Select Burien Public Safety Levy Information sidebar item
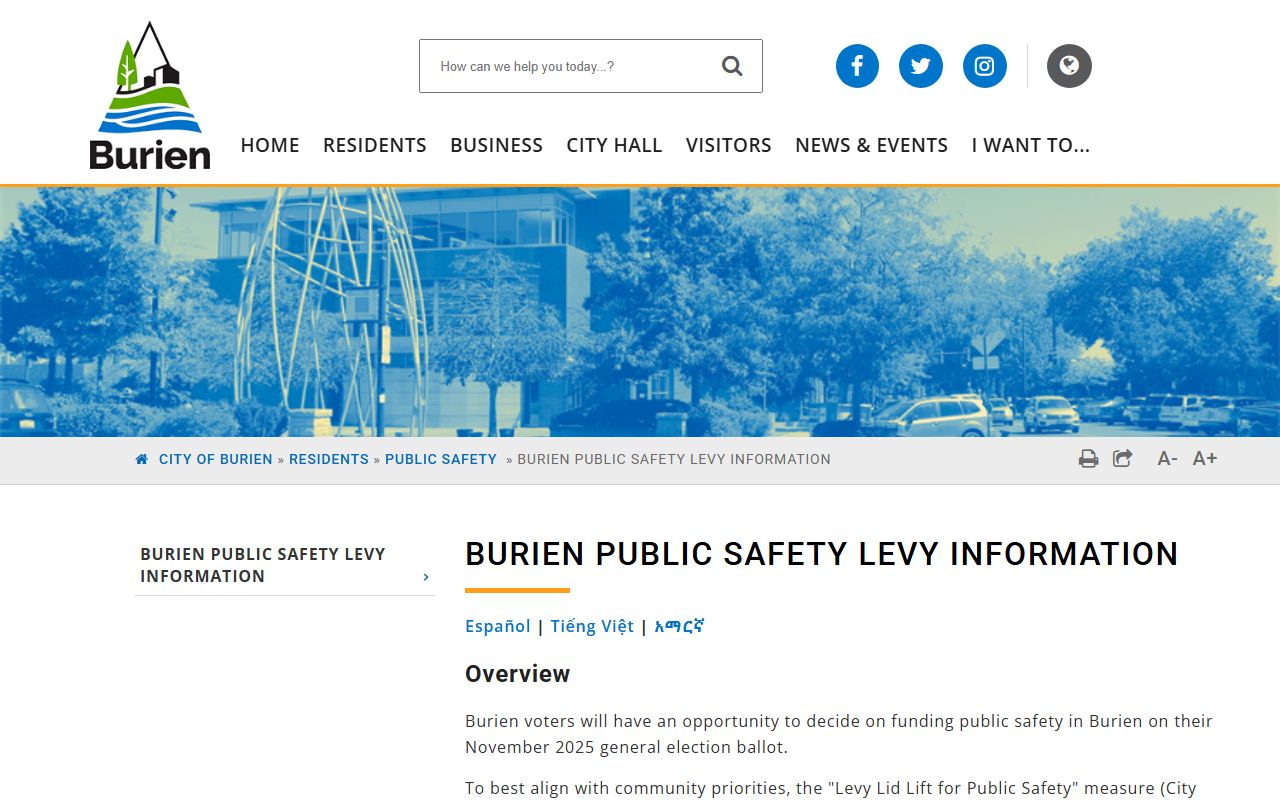The image size is (1280, 800). pos(285,565)
